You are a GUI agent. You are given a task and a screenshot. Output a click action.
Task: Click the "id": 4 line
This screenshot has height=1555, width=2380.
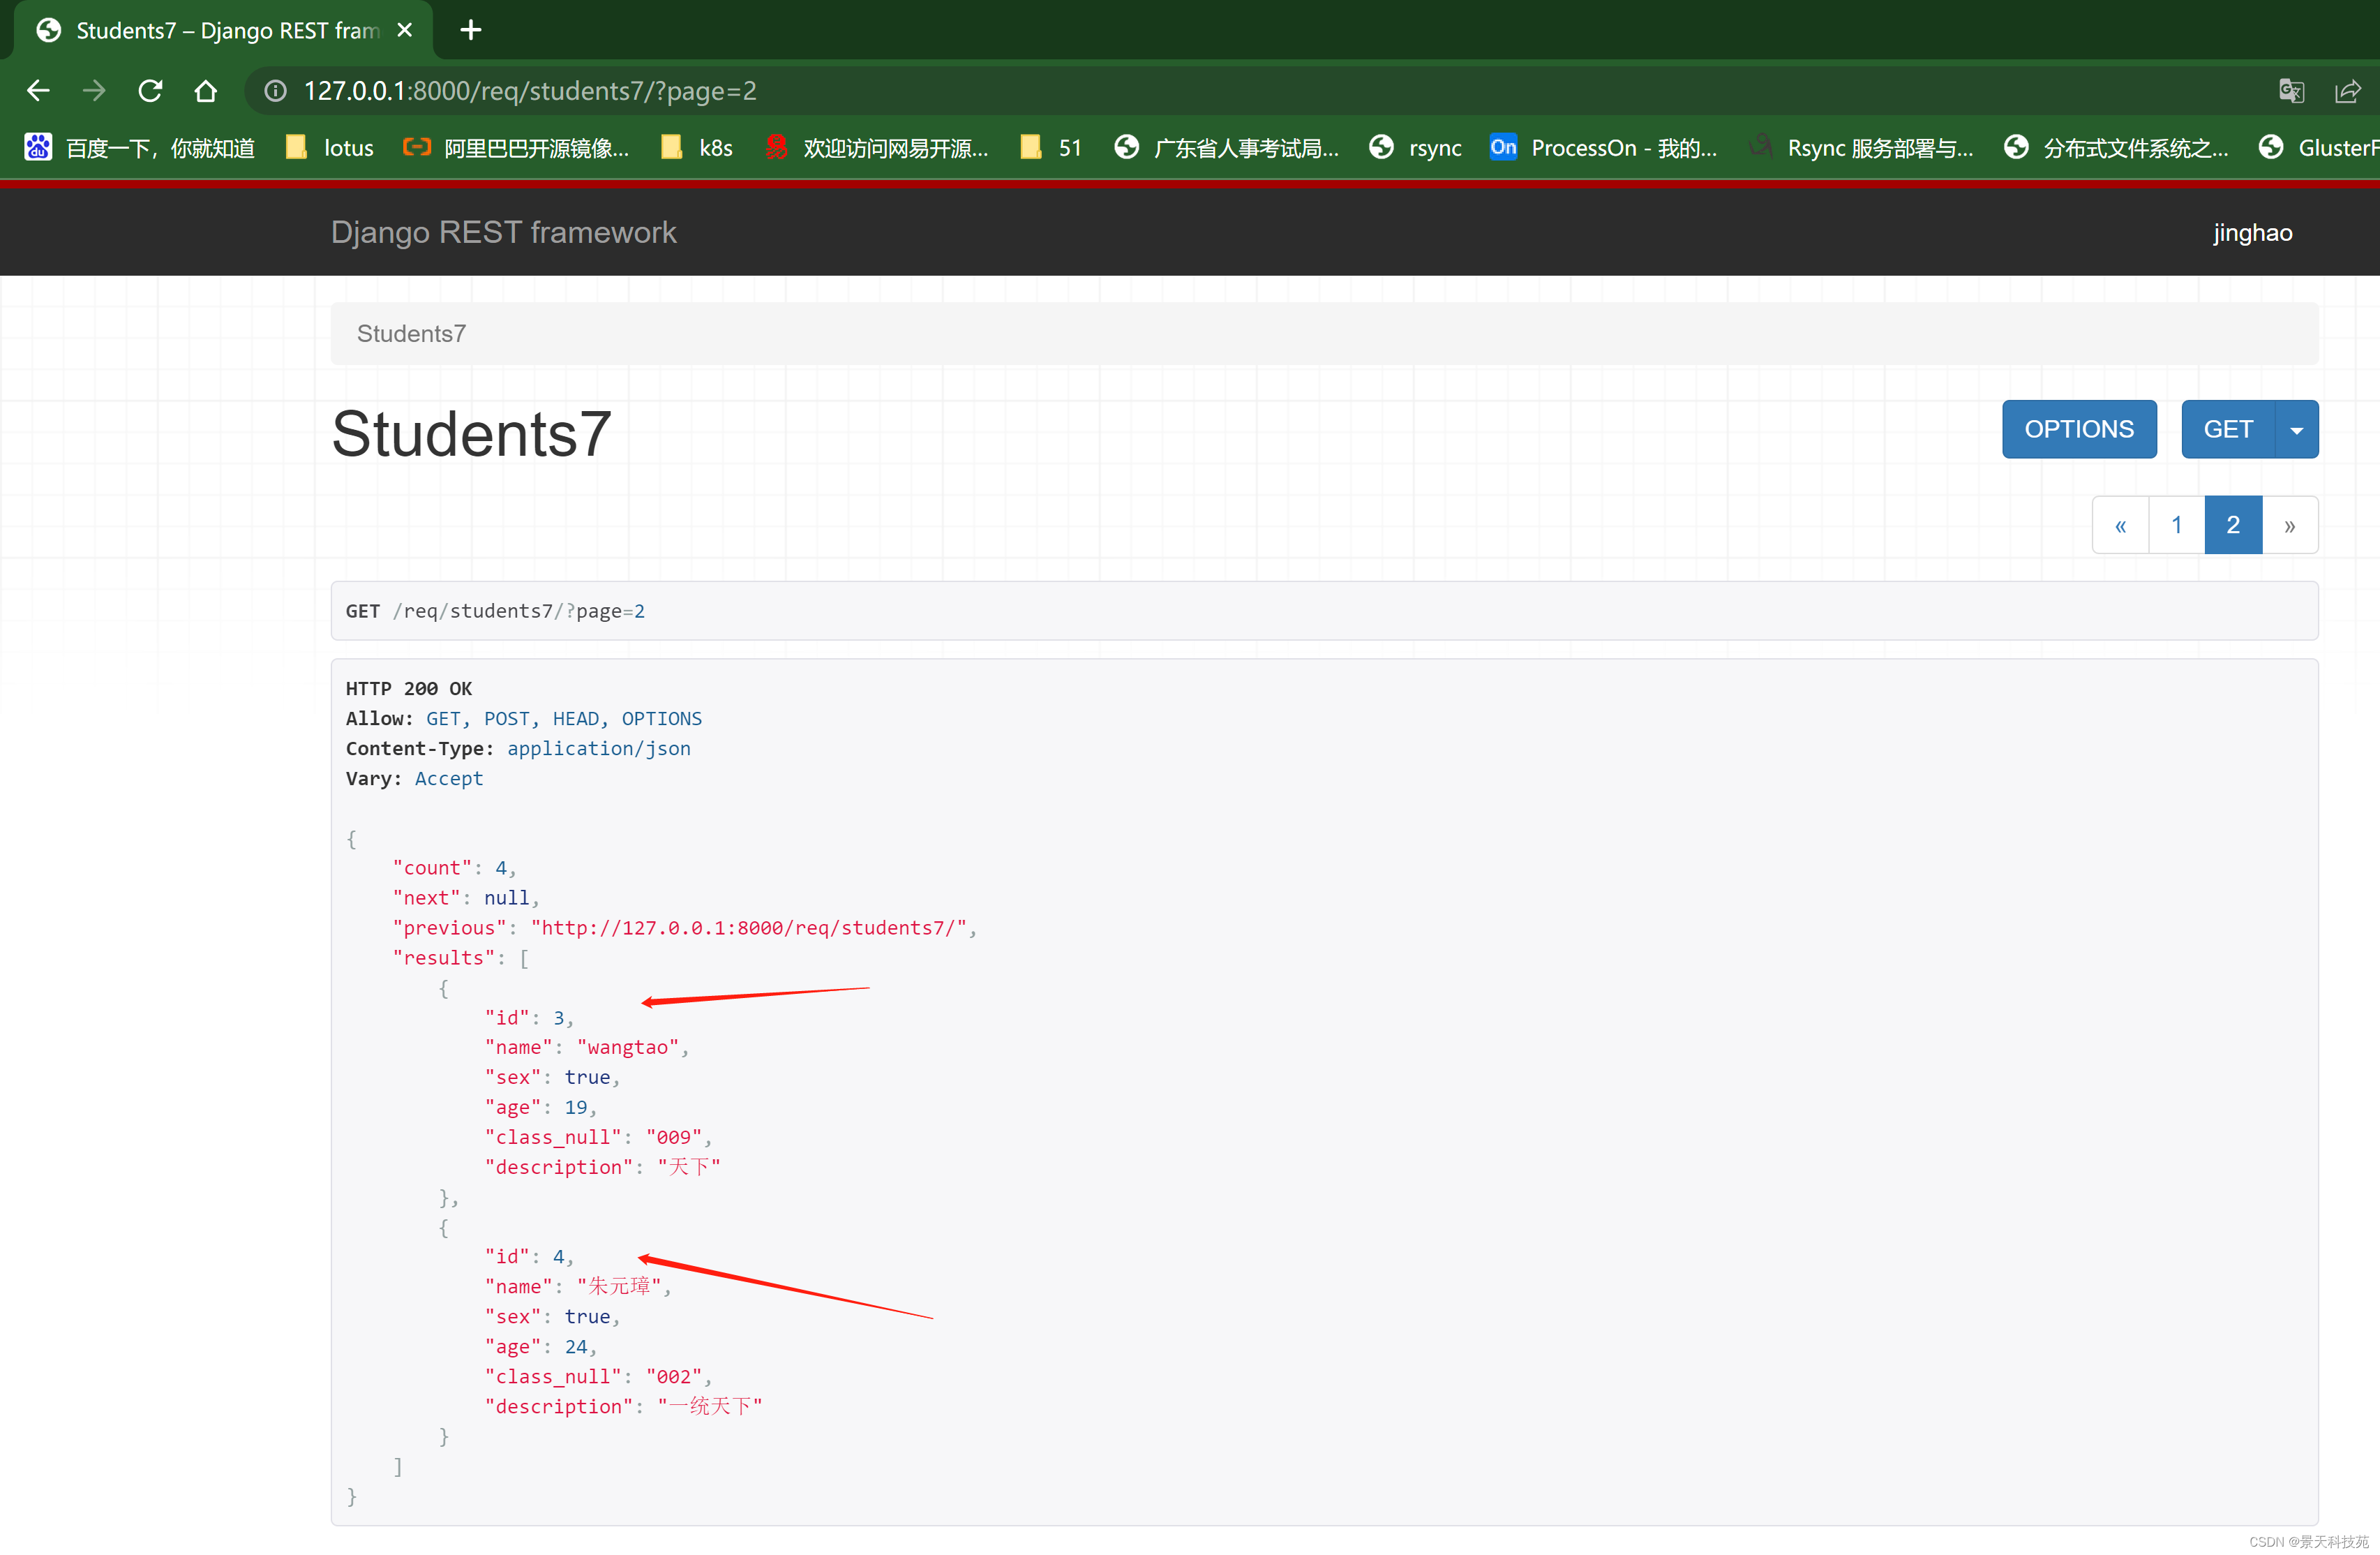pyautogui.click(x=529, y=1257)
